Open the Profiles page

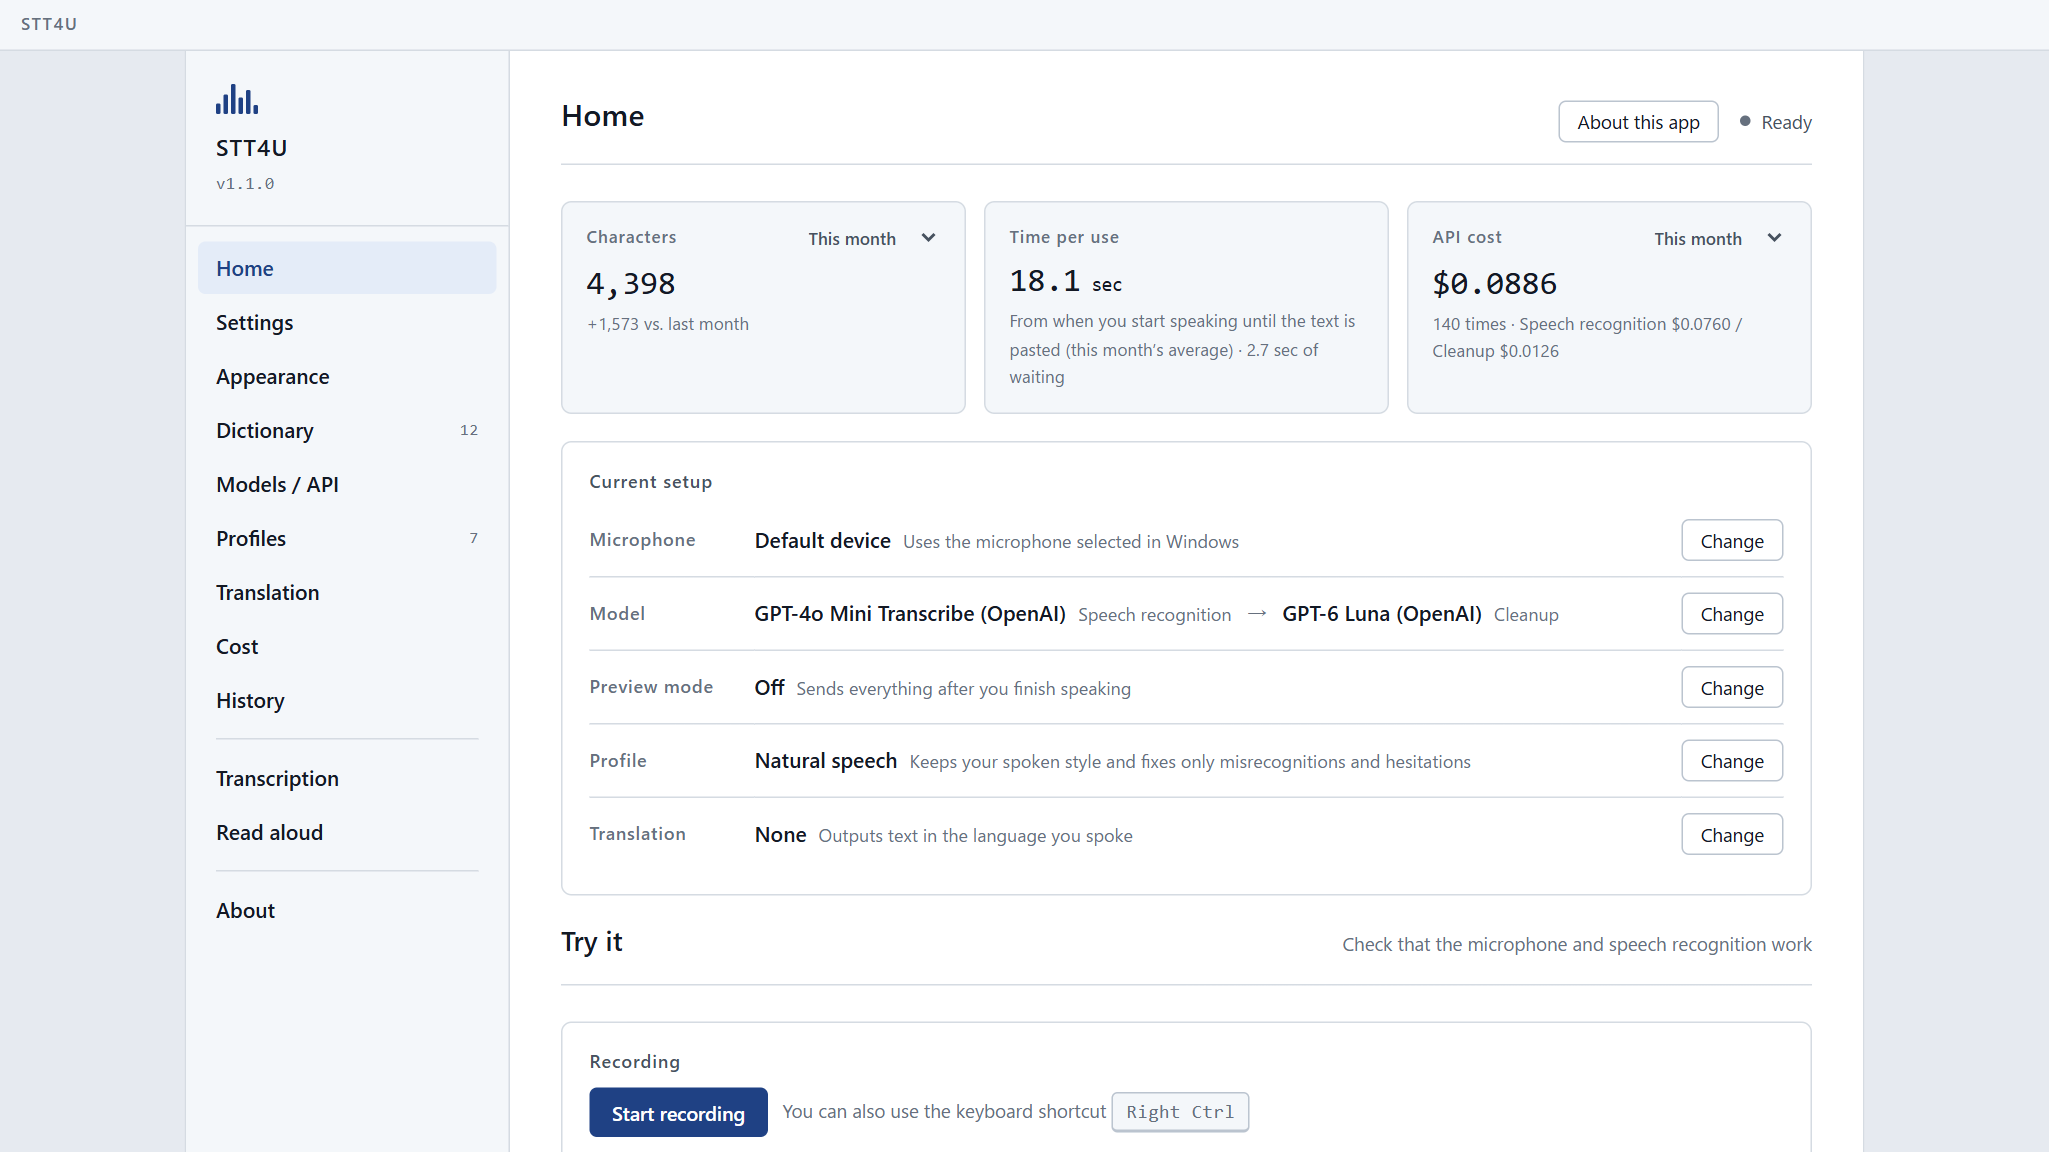click(347, 538)
